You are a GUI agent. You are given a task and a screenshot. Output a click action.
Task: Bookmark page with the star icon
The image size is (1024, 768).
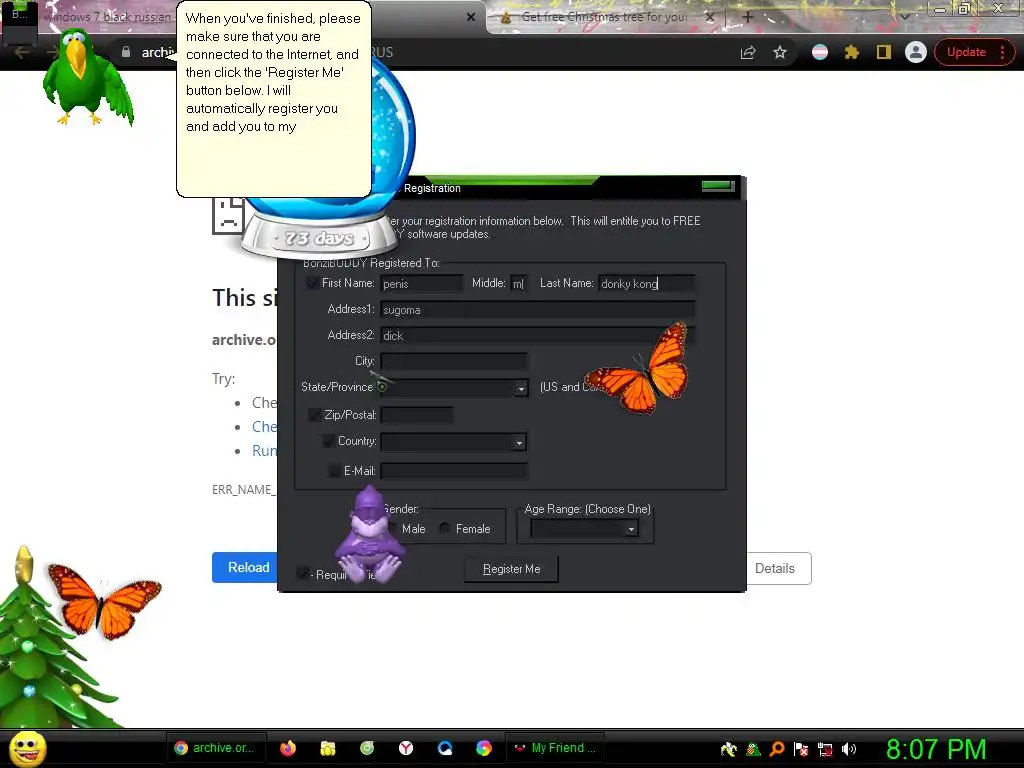pyautogui.click(x=780, y=52)
